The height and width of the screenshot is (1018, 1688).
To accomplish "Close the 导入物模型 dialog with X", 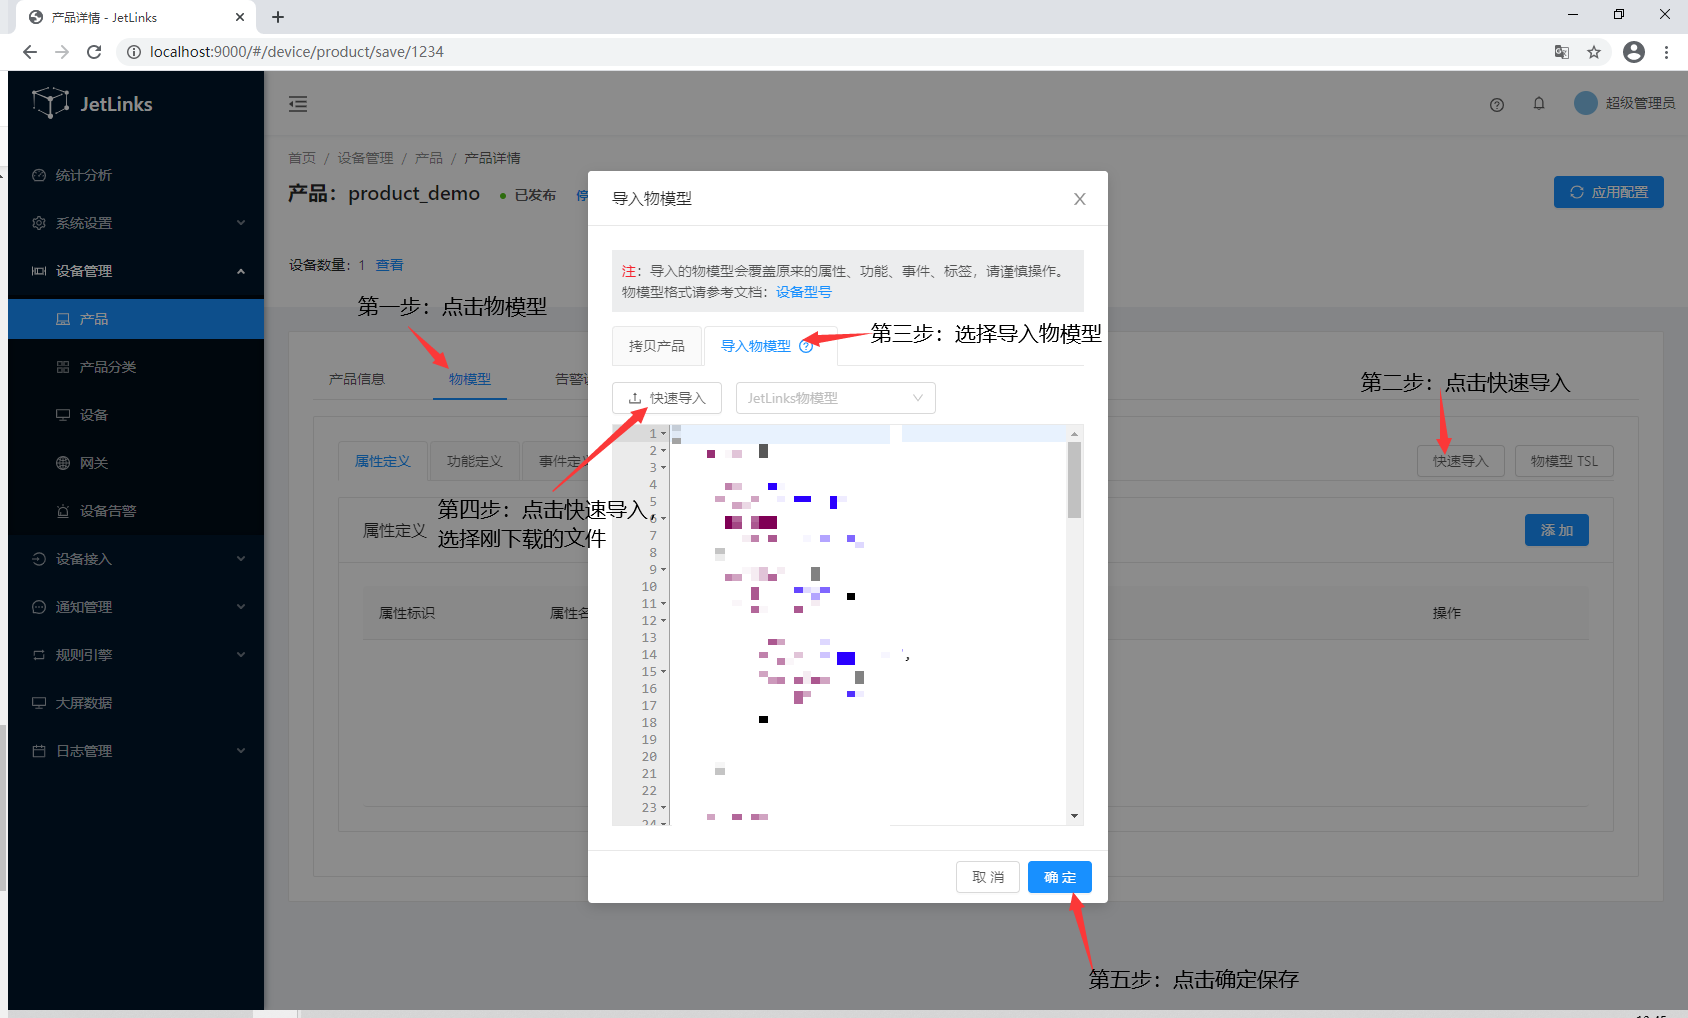I will (1079, 199).
